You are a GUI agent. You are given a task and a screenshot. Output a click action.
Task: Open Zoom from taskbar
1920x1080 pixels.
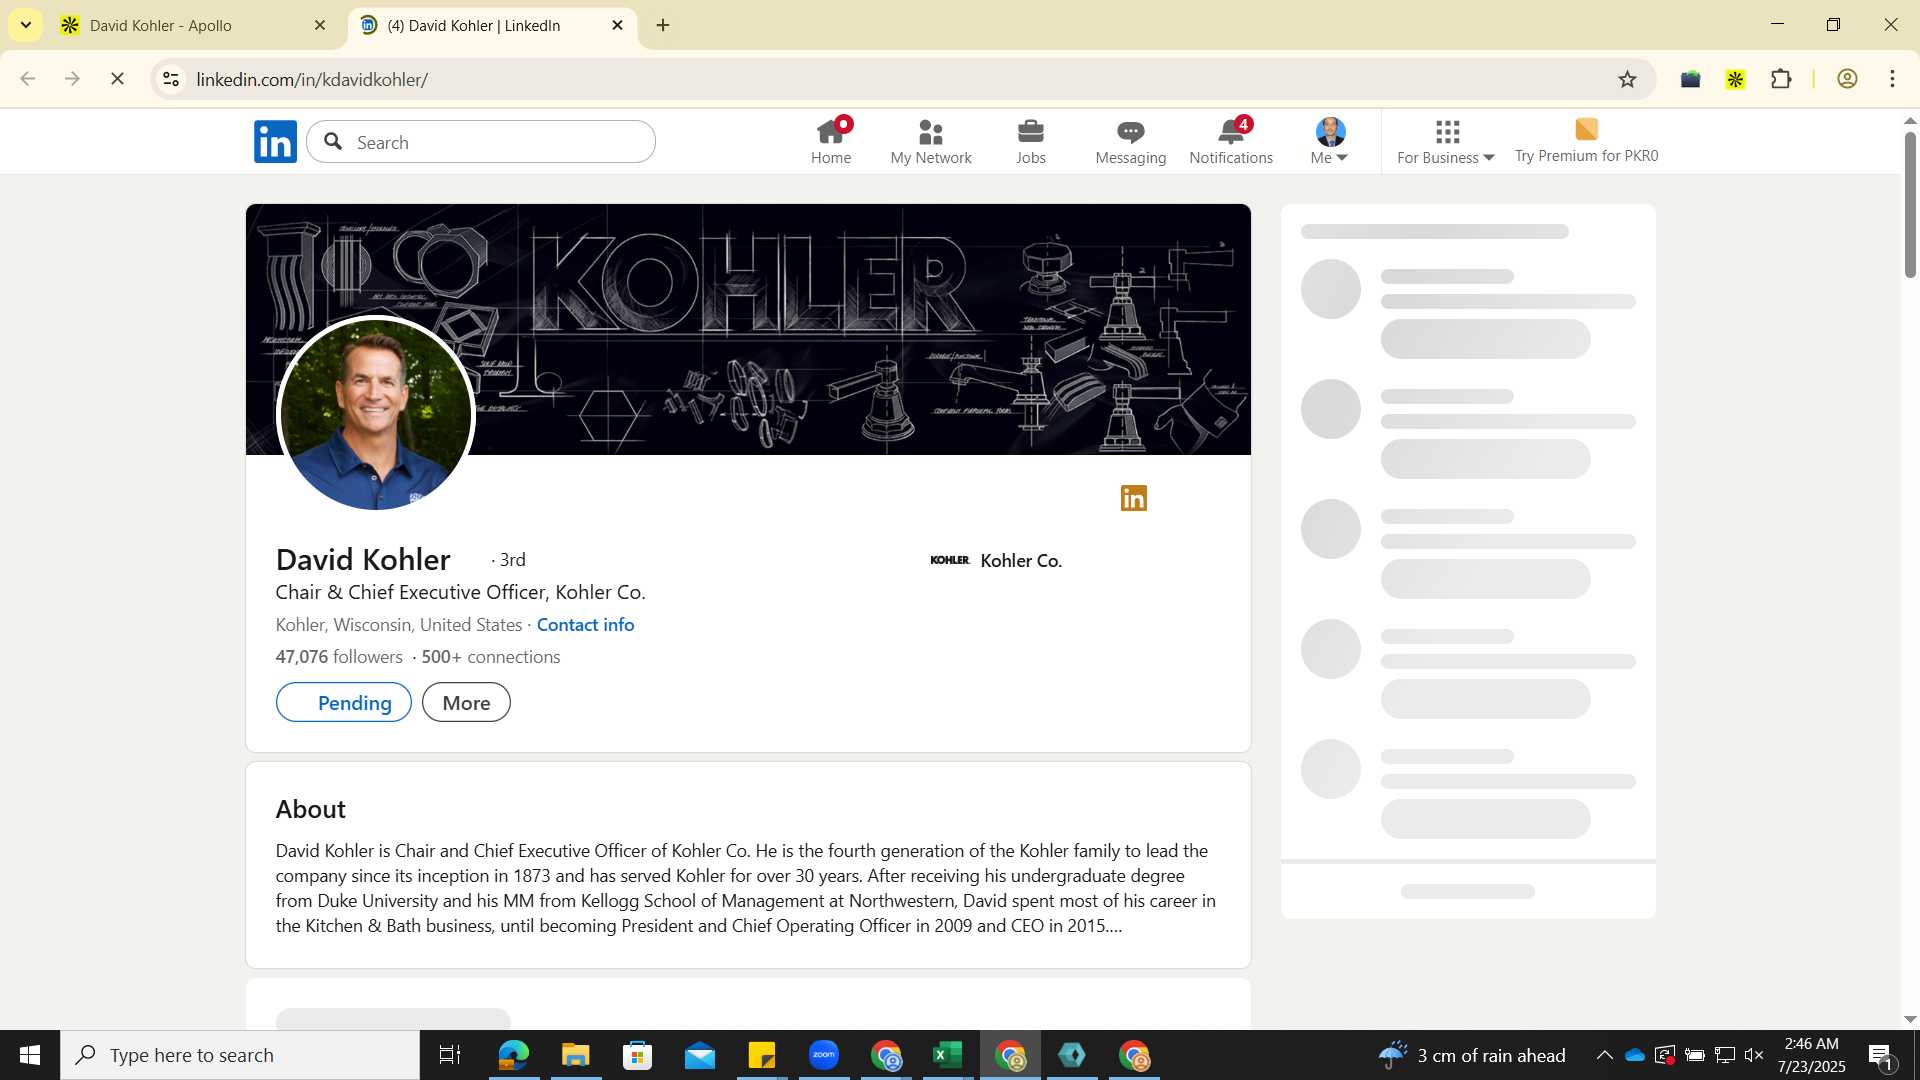pos(824,1055)
